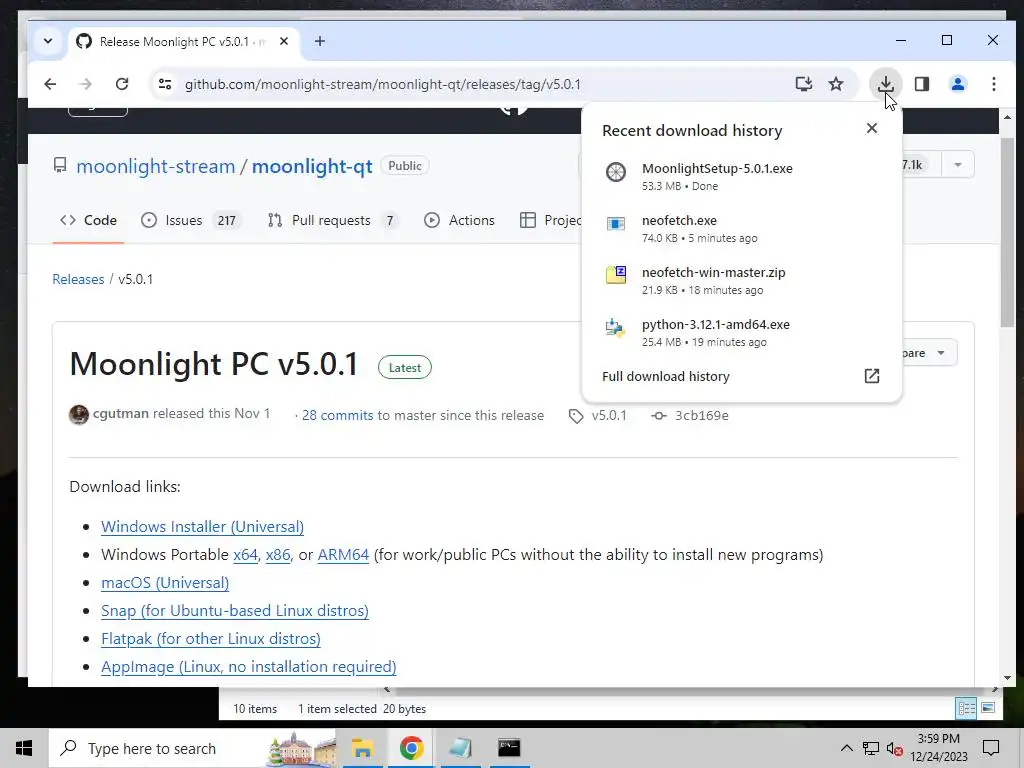Click the neofetch-win-master.zip archive icon
Image resolution: width=1024 pixels, height=768 pixels.
click(x=616, y=275)
